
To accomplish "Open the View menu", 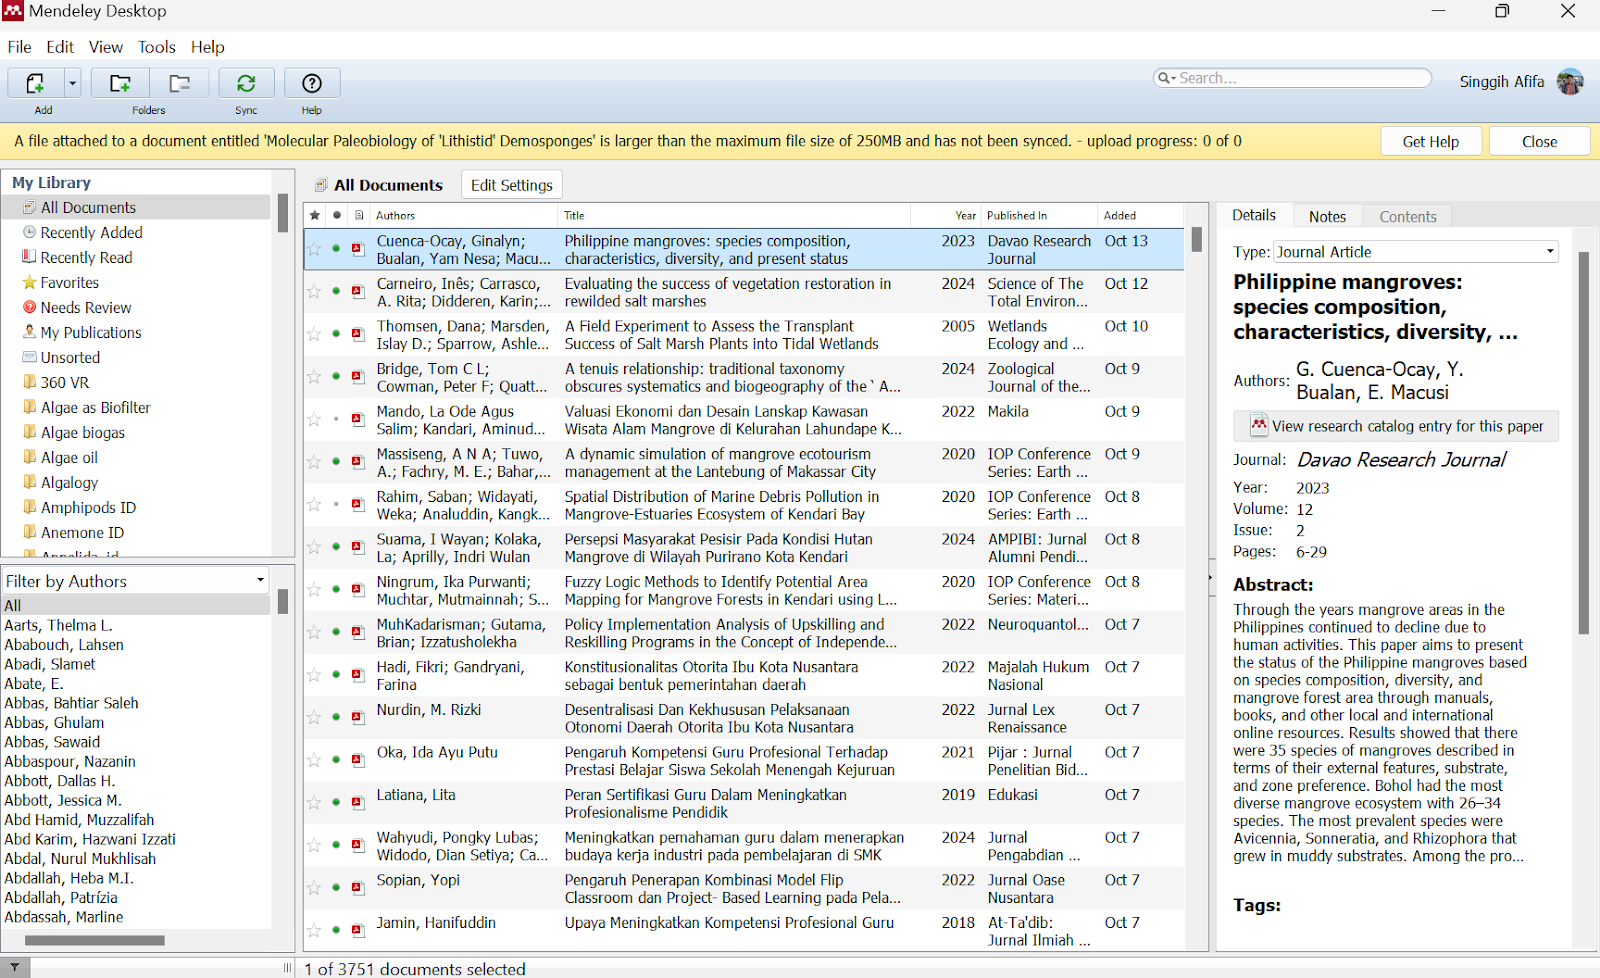I will coord(105,47).
